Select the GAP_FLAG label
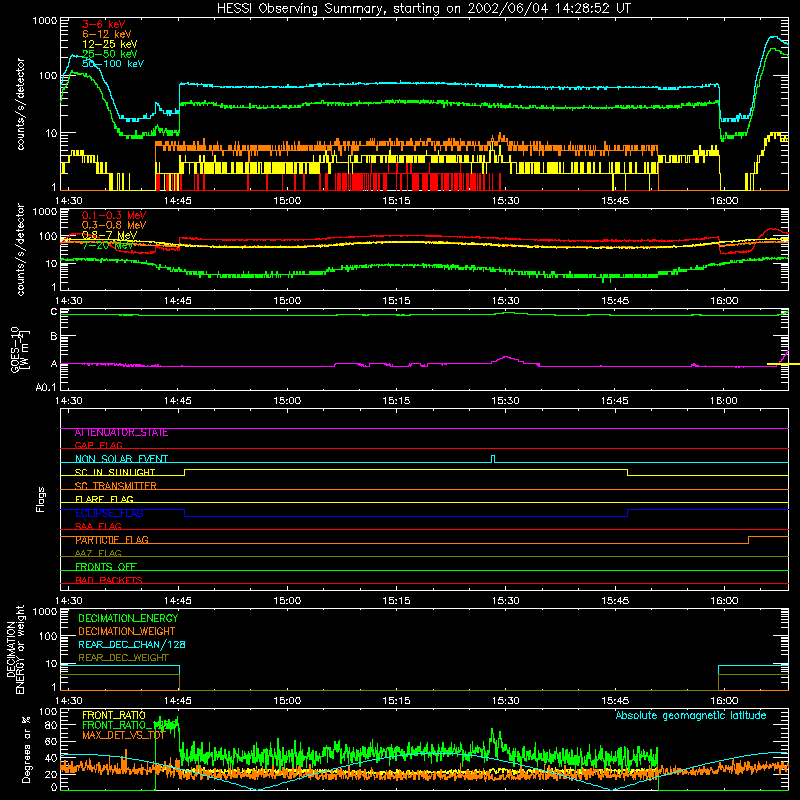800x800 pixels. click(98, 445)
